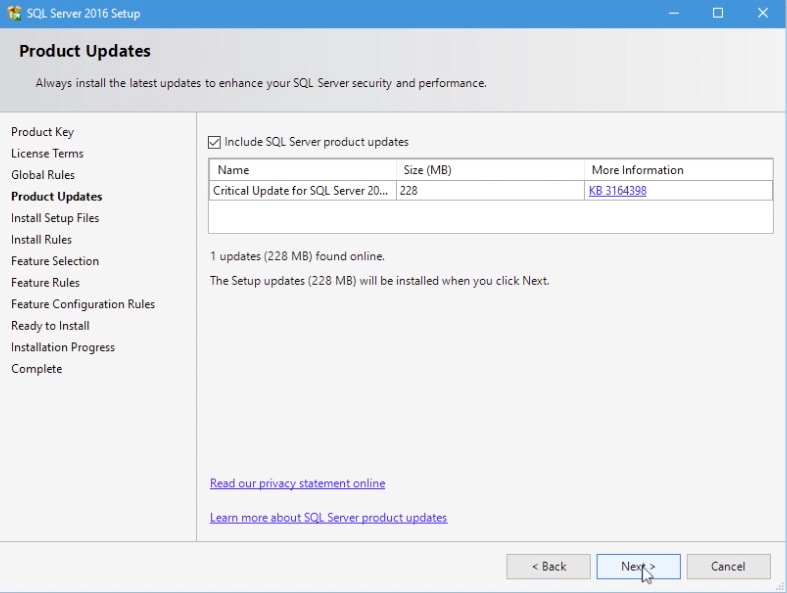Minimize the SQL Server 2016 Setup window
Viewport: 787px width, 593px height.
(674, 13)
